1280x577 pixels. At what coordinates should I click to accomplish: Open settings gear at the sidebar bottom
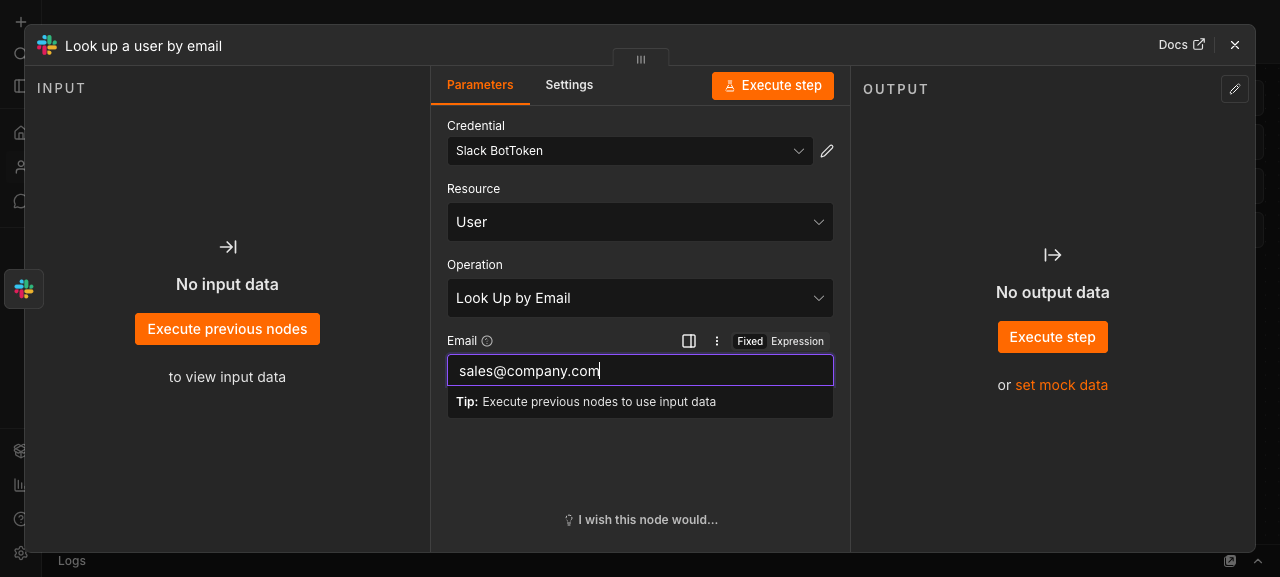click(20, 553)
